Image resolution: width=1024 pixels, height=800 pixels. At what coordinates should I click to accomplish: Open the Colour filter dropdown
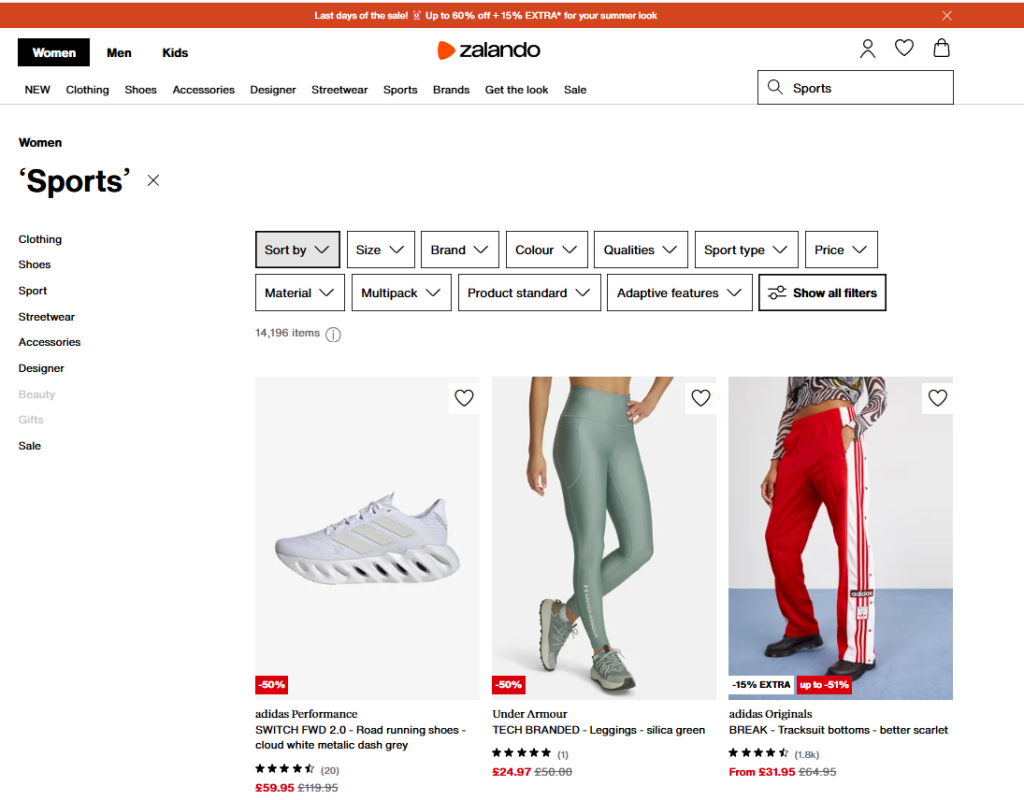547,249
